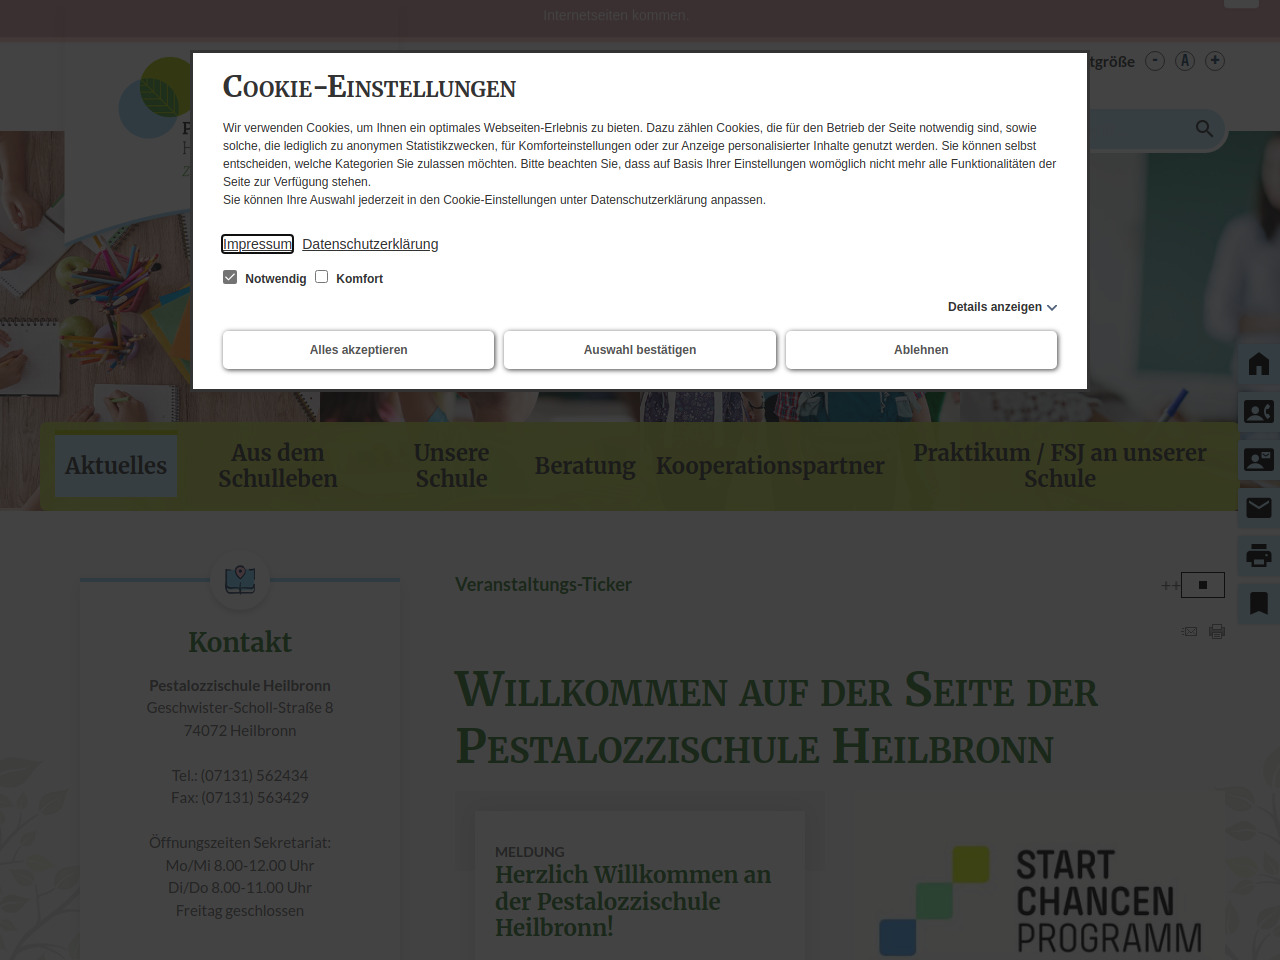Decrease font size with minus icon

pos(1155,61)
